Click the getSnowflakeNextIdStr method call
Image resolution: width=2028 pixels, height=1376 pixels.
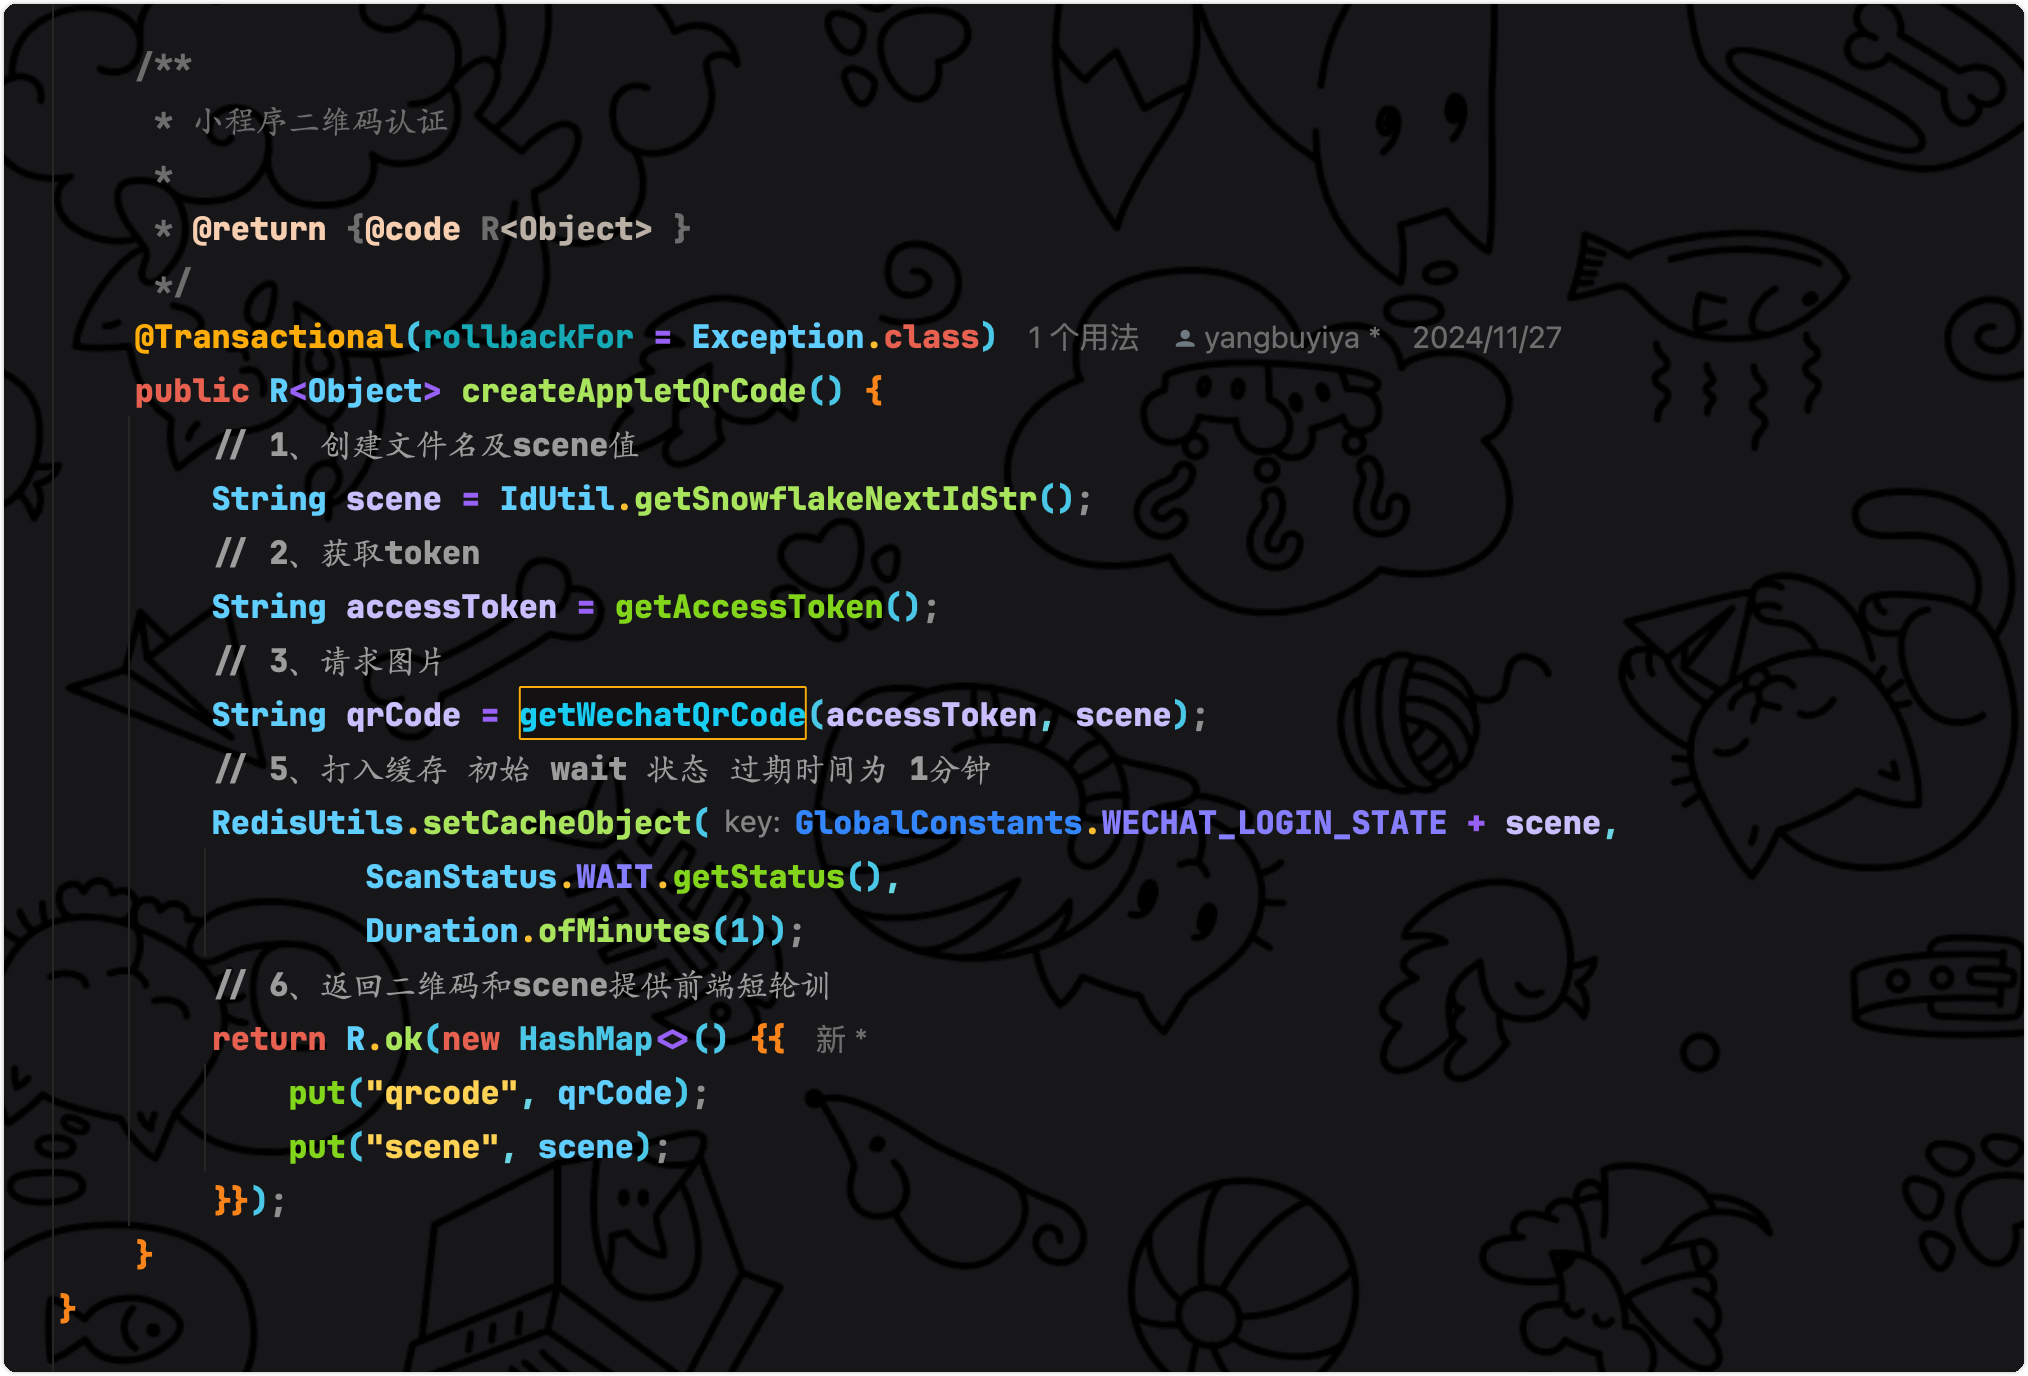point(835,499)
